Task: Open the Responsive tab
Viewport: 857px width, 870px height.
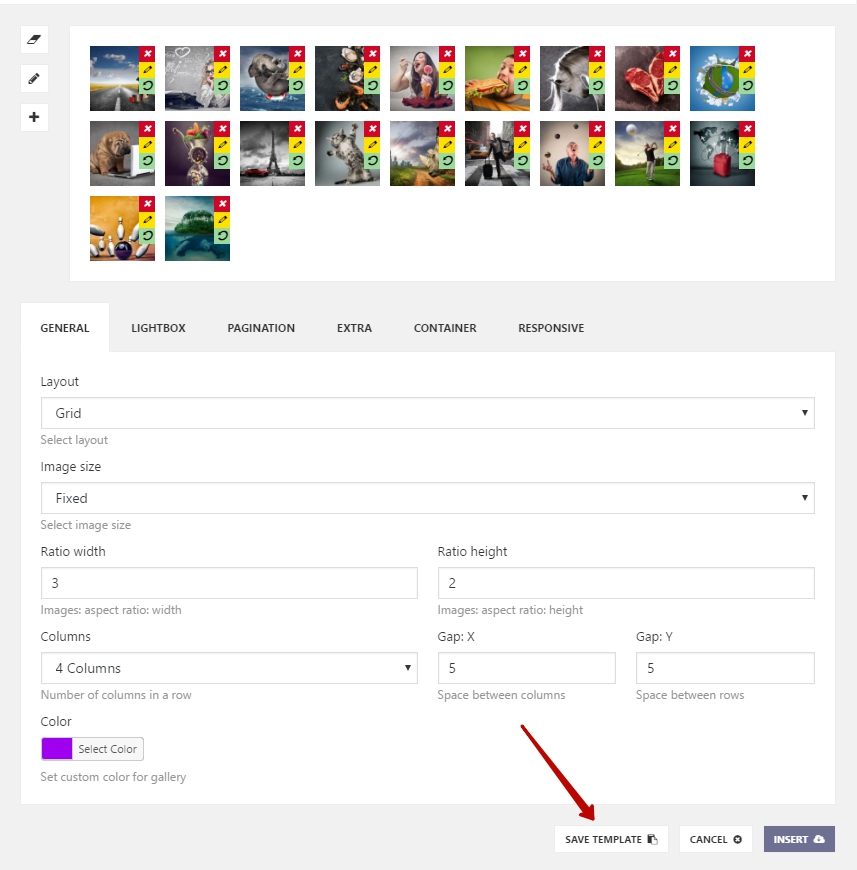Action: (551, 328)
